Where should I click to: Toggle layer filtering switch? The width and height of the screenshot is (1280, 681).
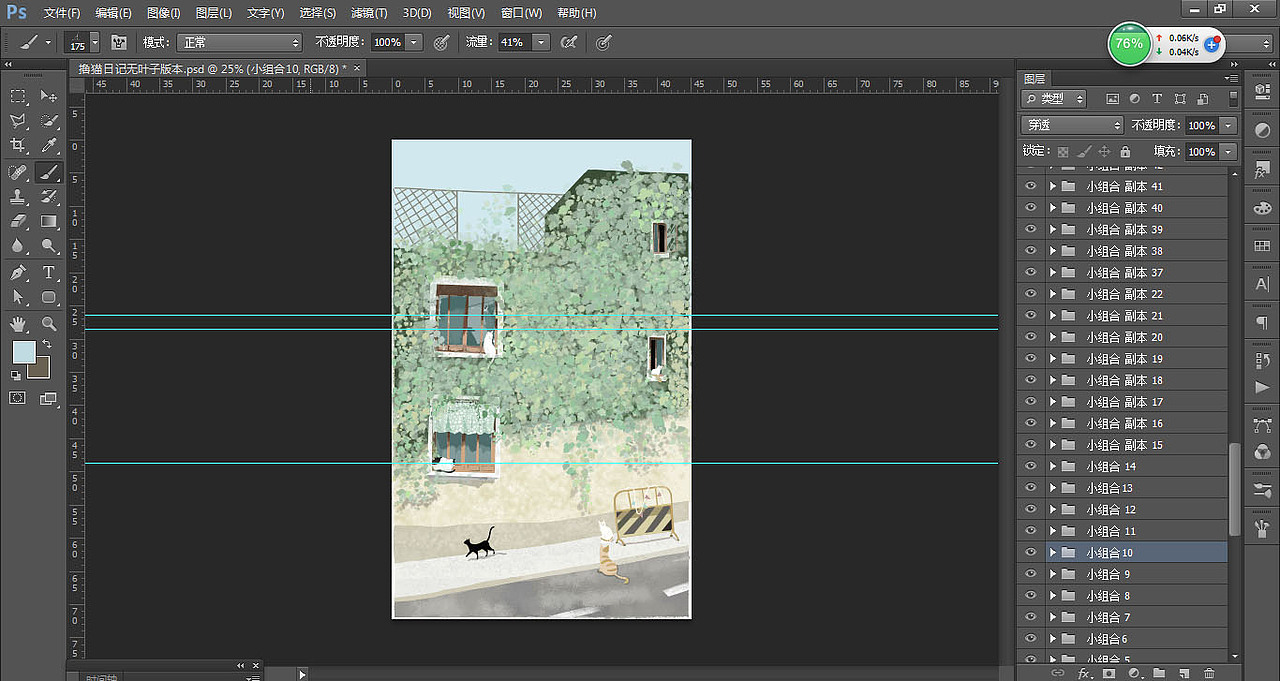point(1233,98)
